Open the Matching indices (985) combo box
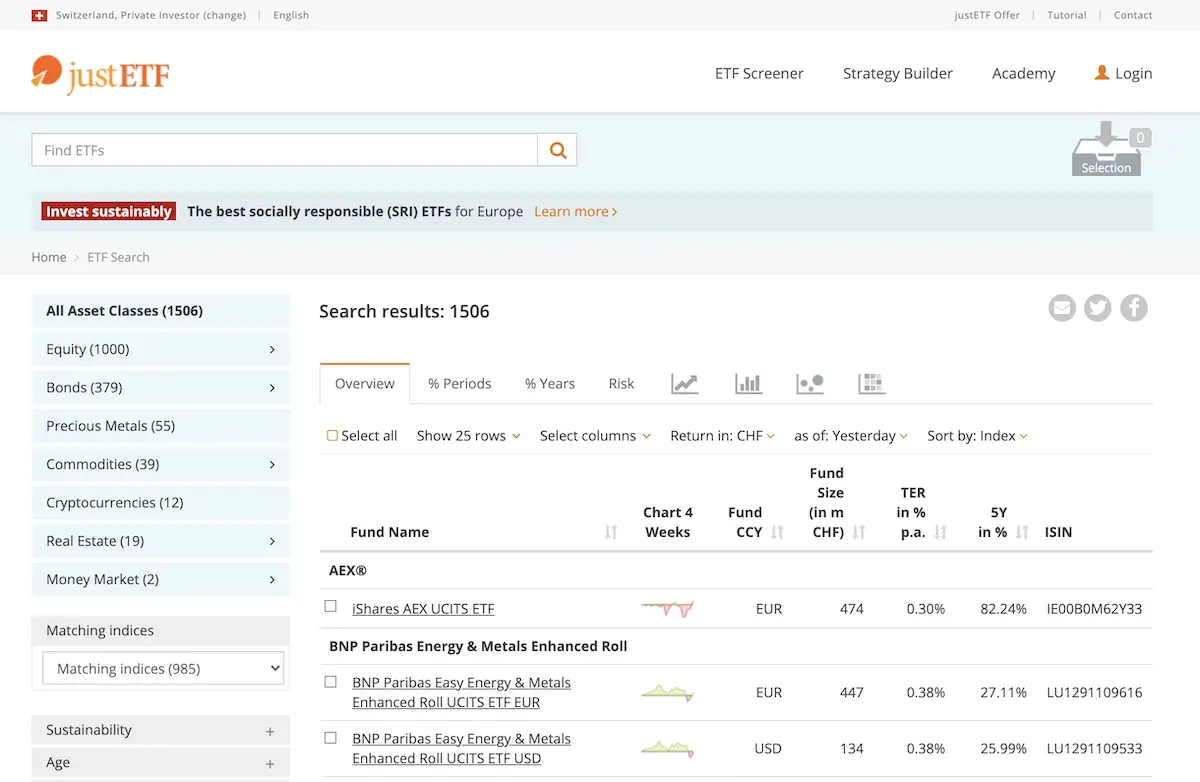1200x782 pixels. [x=163, y=669]
